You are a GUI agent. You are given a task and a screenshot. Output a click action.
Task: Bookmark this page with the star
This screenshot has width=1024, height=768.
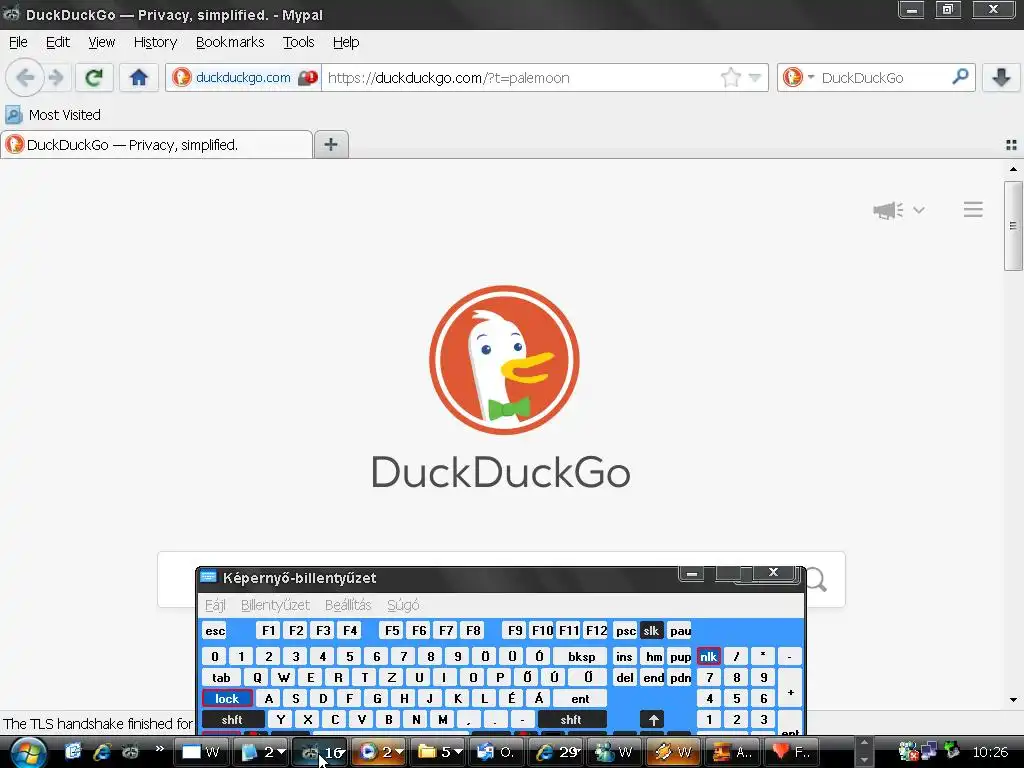(731, 78)
